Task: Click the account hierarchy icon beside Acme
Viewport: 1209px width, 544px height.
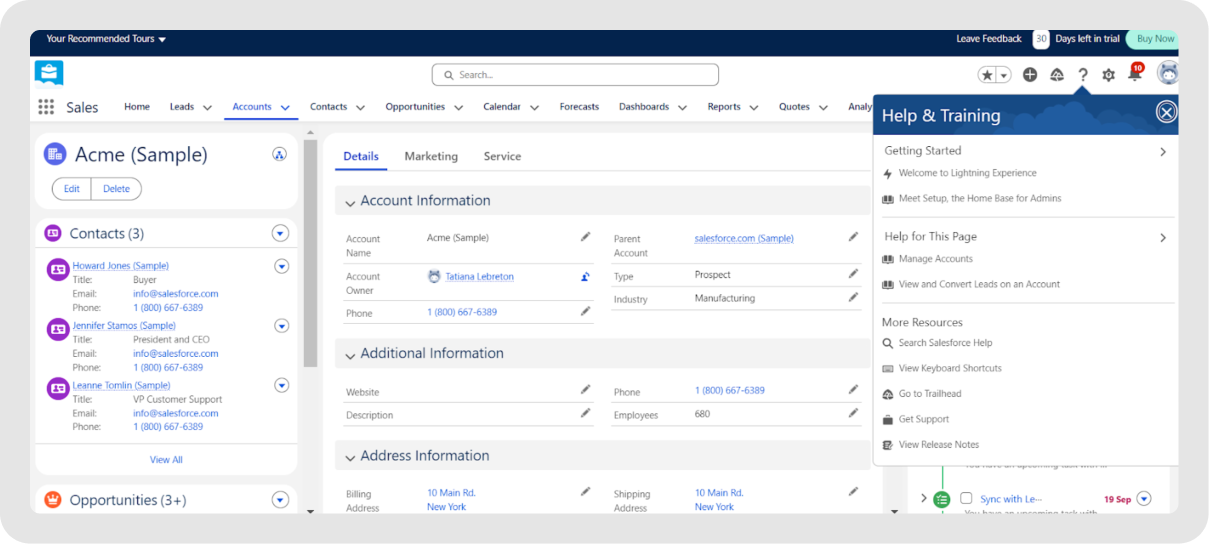Action: (279, 154)
